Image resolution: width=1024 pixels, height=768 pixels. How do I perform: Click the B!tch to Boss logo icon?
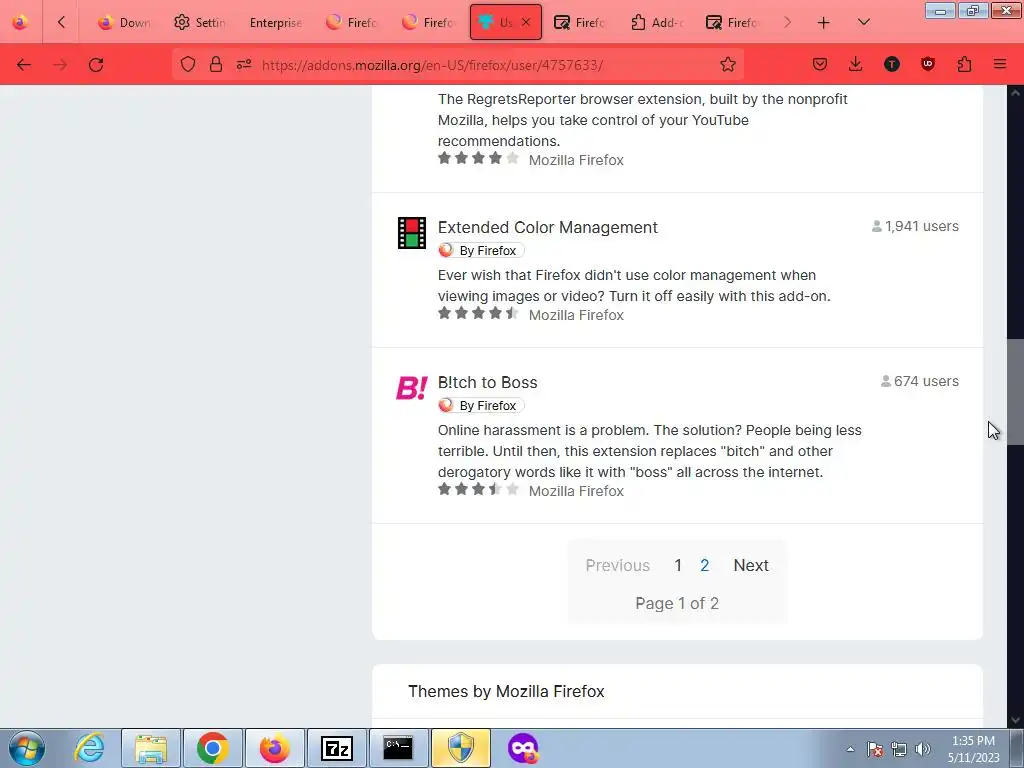(x=411, y=388)
